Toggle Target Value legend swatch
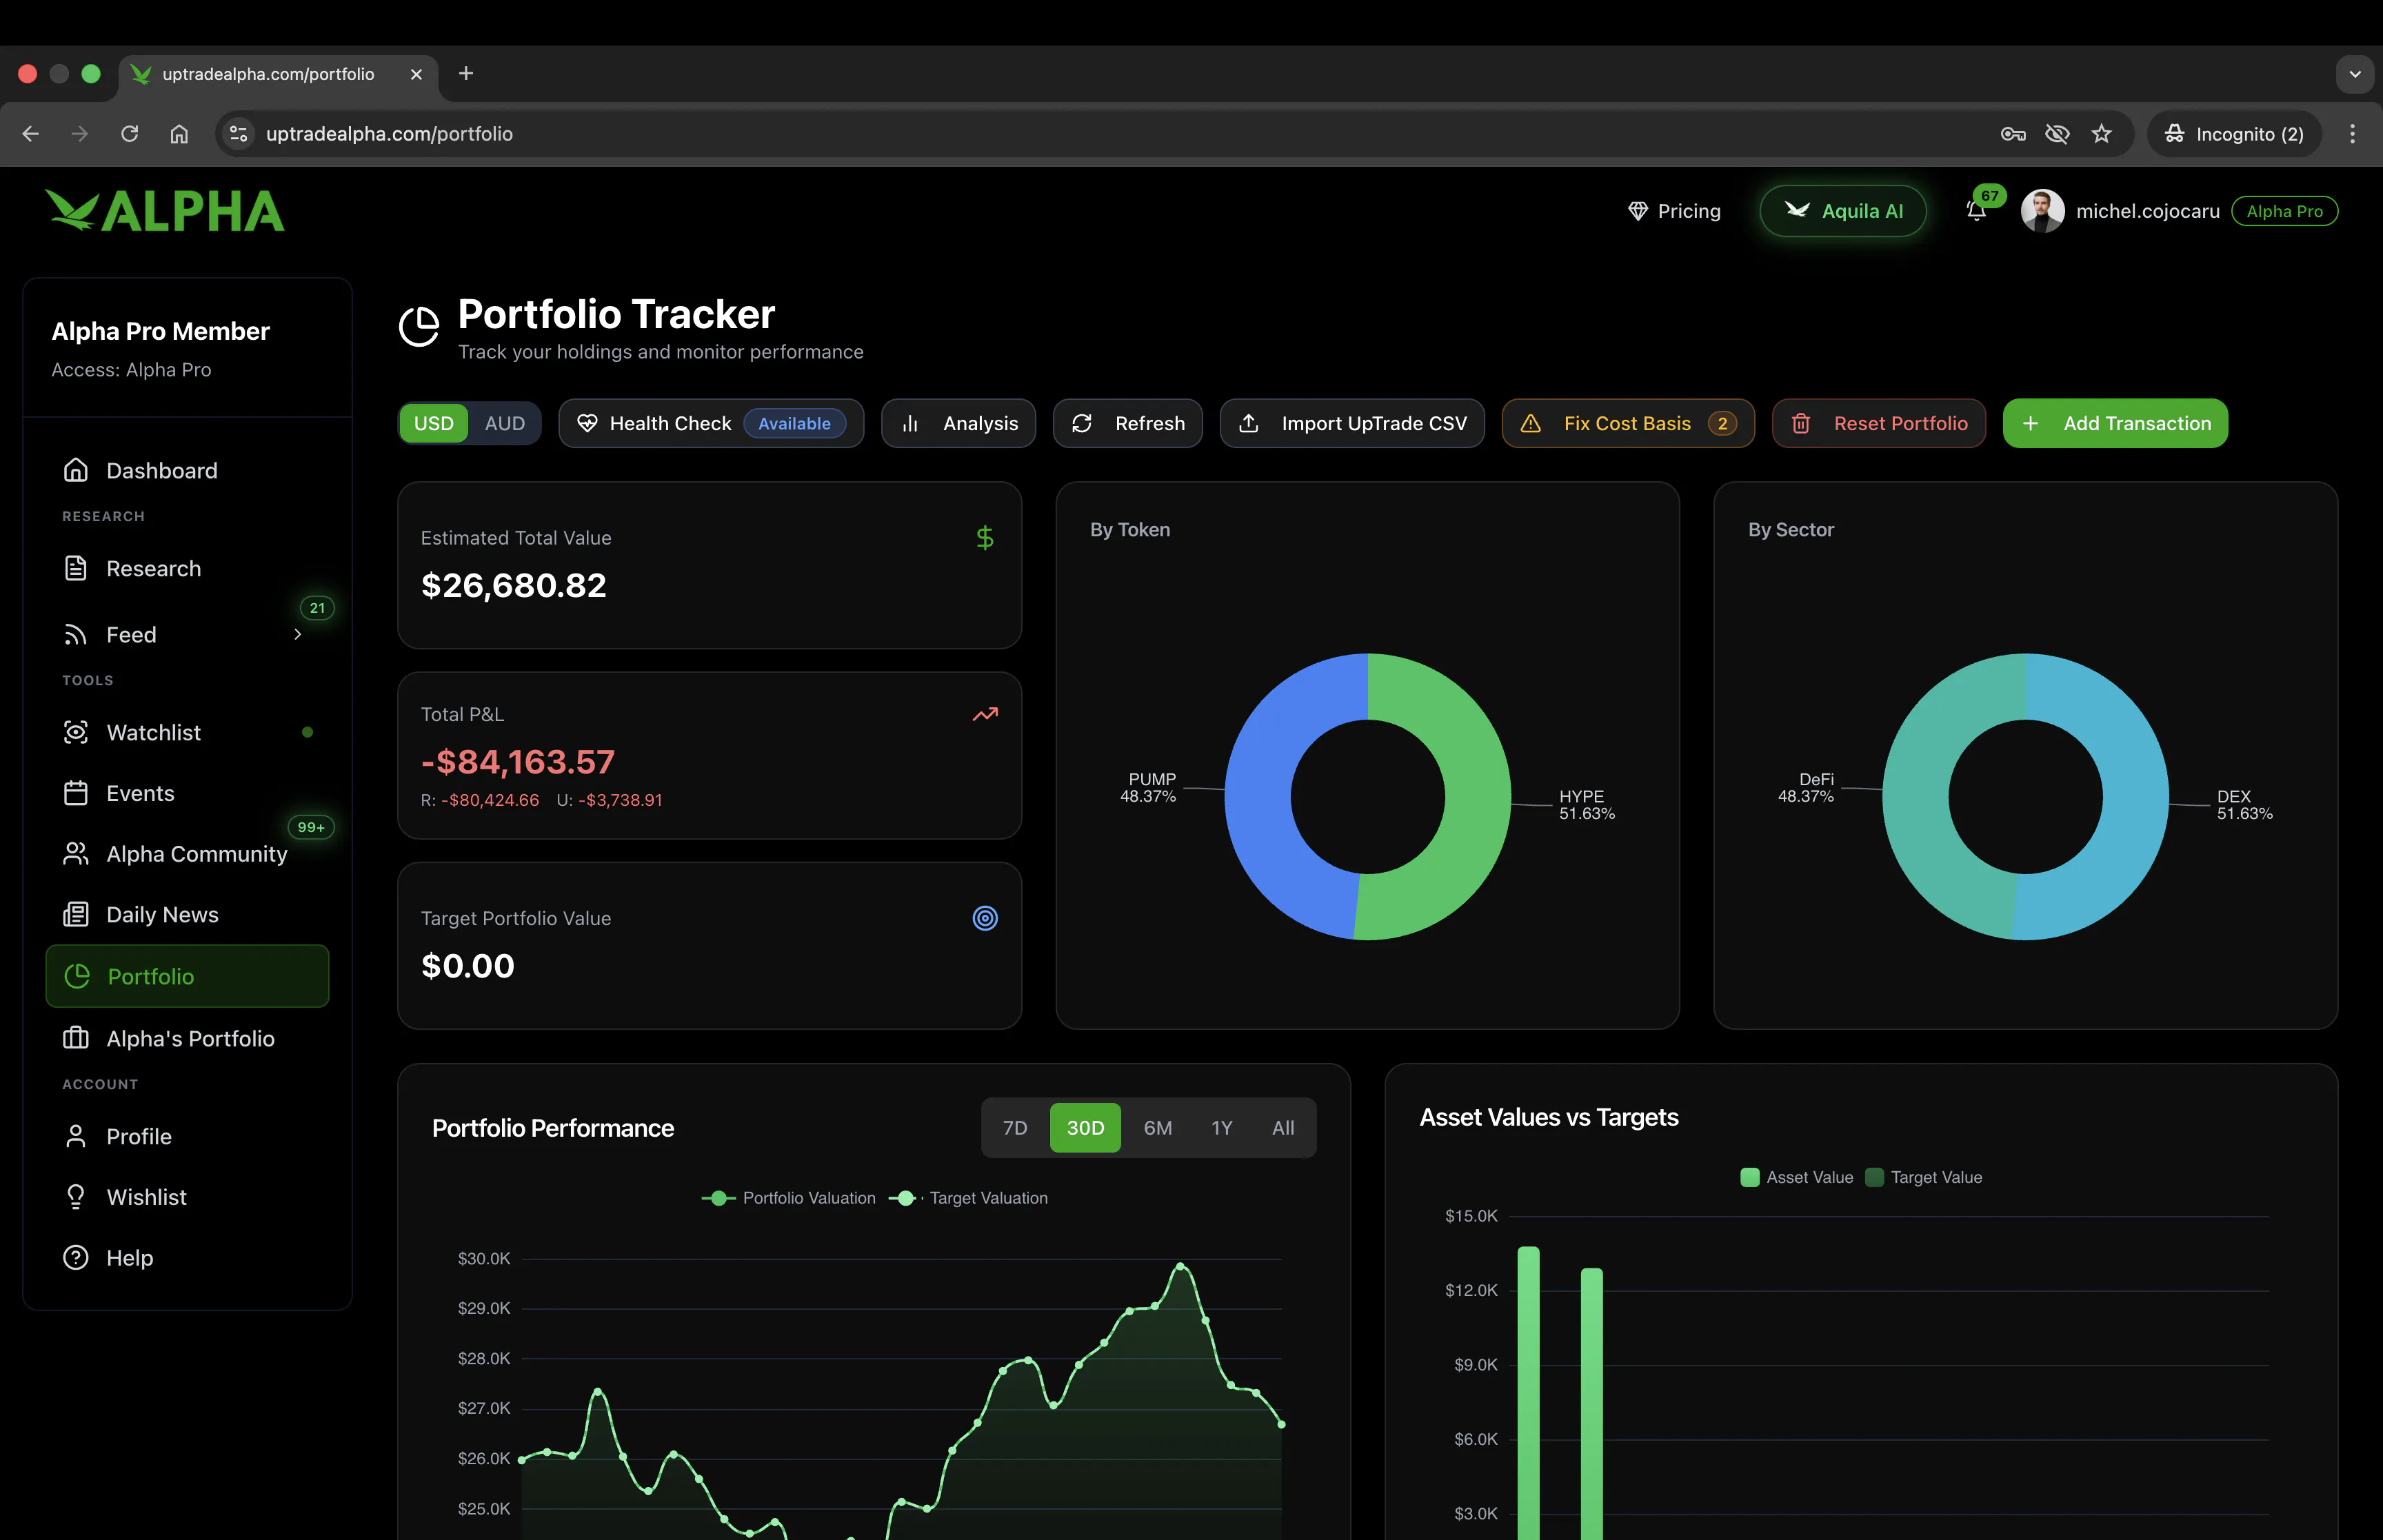The height and width of the screenshot is (1540, 2383). (x=1874, y=1177)
